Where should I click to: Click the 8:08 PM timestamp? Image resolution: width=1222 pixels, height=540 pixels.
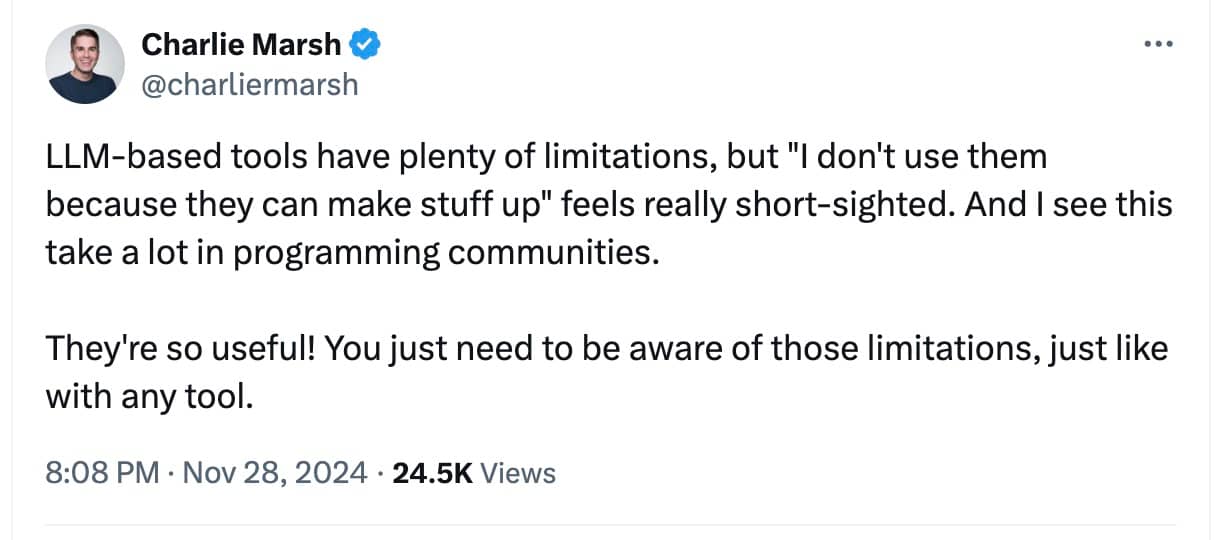click(103, 472)
